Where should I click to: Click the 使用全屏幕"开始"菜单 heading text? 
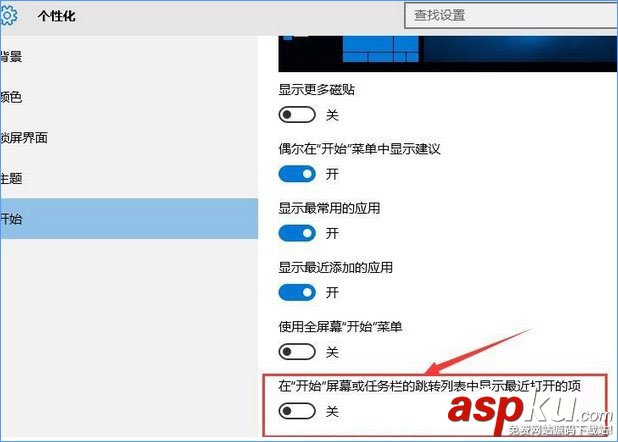340,326
